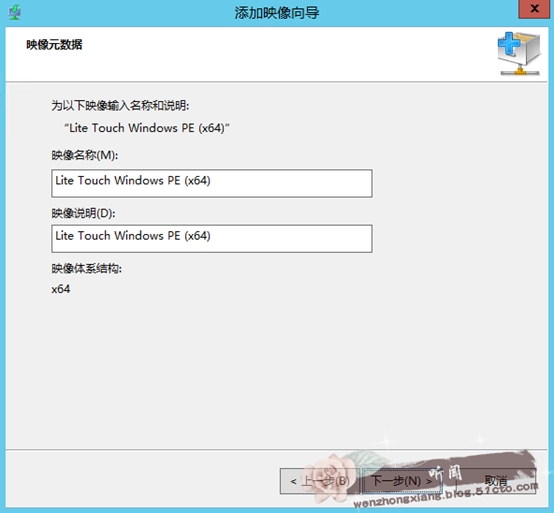Click the 为以下映像输入名称和说明 instruction text
Screen dimensions: 554x513
pos(120,105)
